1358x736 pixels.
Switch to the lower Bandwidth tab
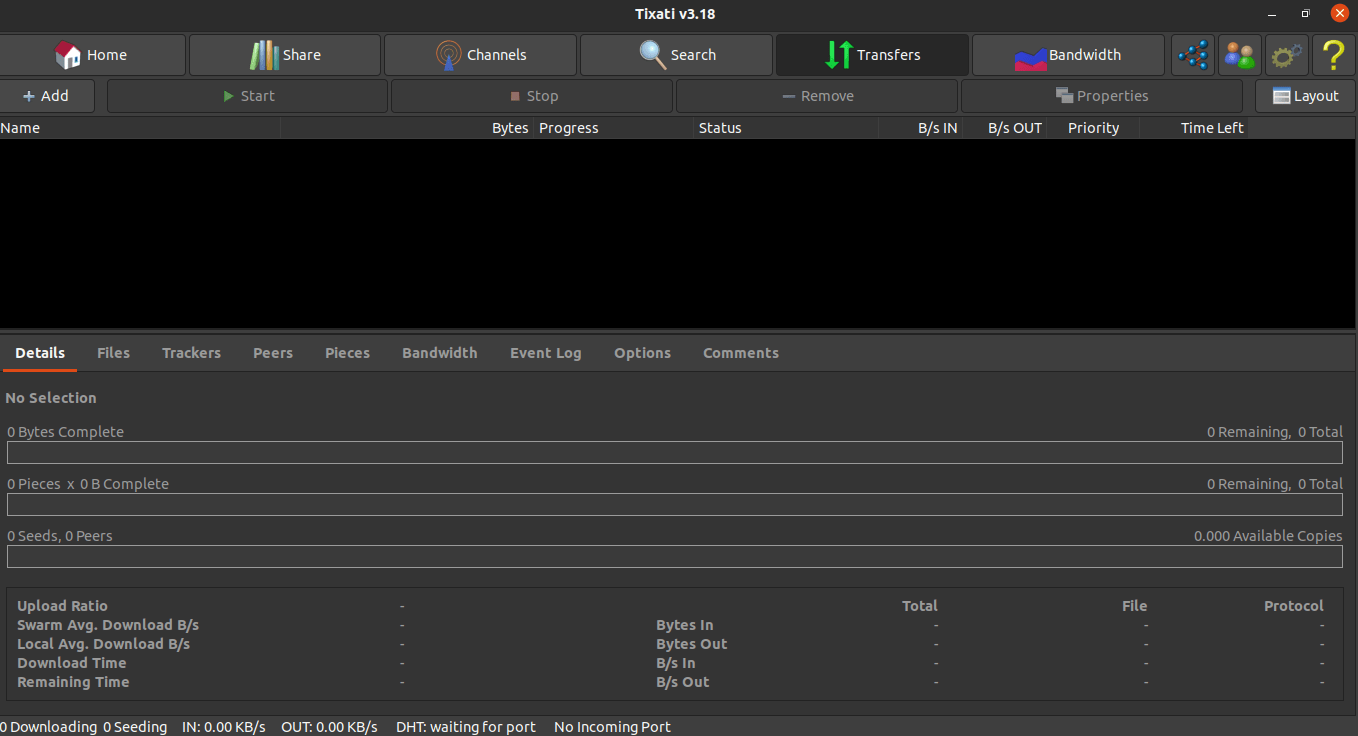coord(440,353)
